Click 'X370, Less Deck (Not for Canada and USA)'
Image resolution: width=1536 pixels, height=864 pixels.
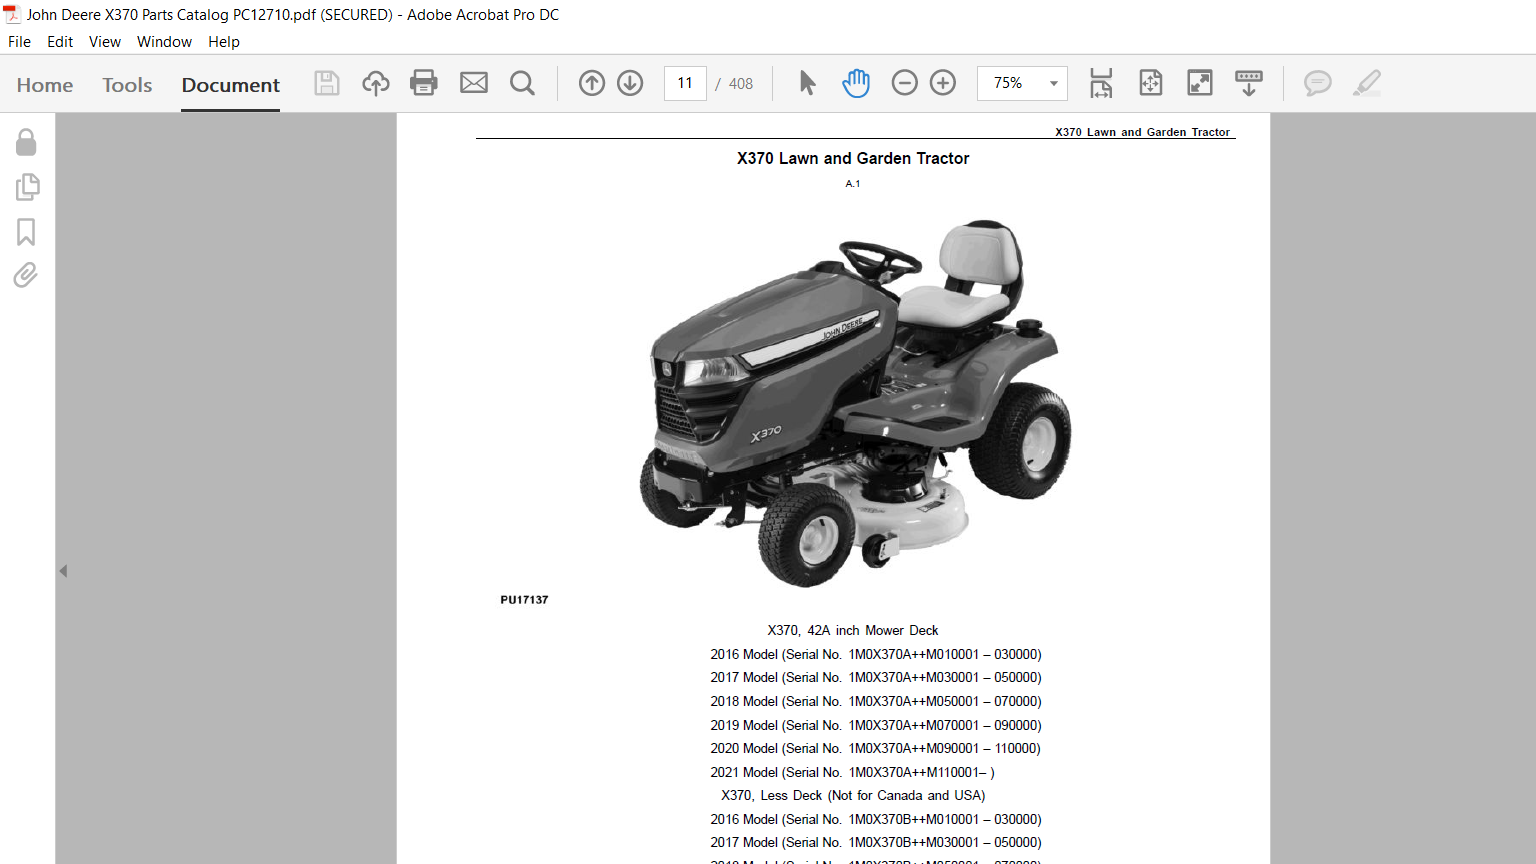point(853,795)
